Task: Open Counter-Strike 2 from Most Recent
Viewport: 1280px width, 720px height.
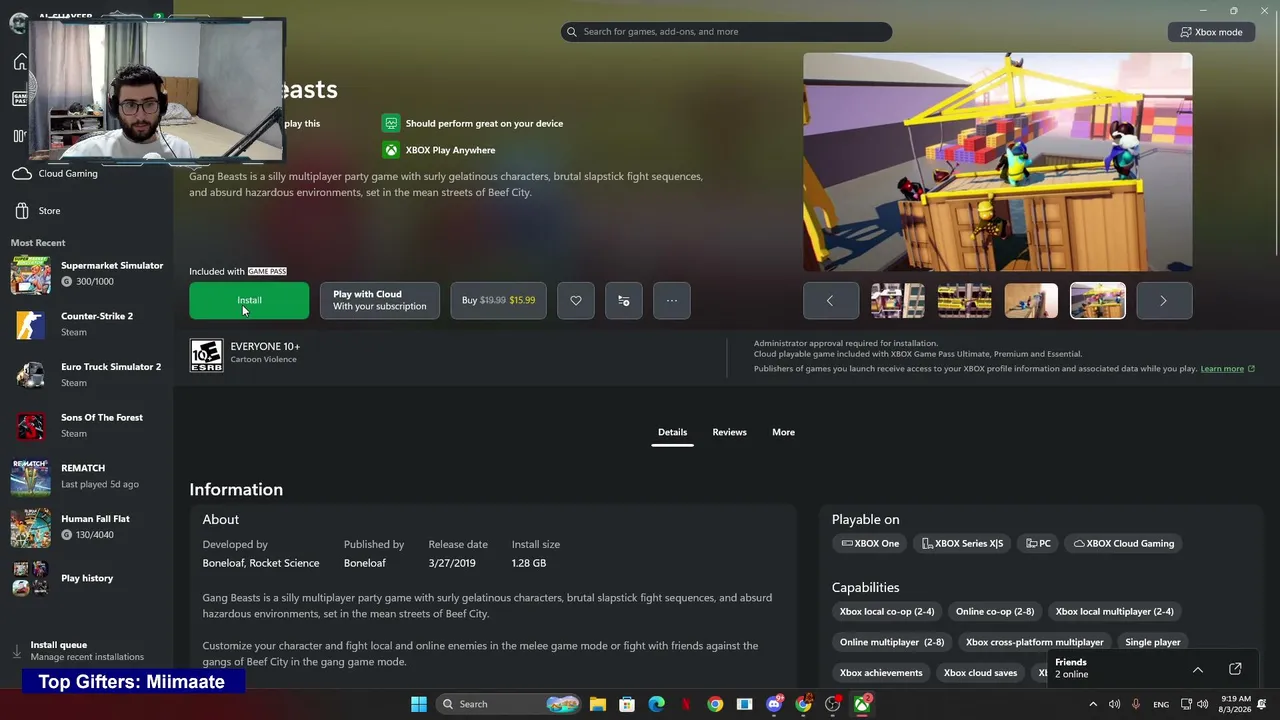Action: (86, 324)
